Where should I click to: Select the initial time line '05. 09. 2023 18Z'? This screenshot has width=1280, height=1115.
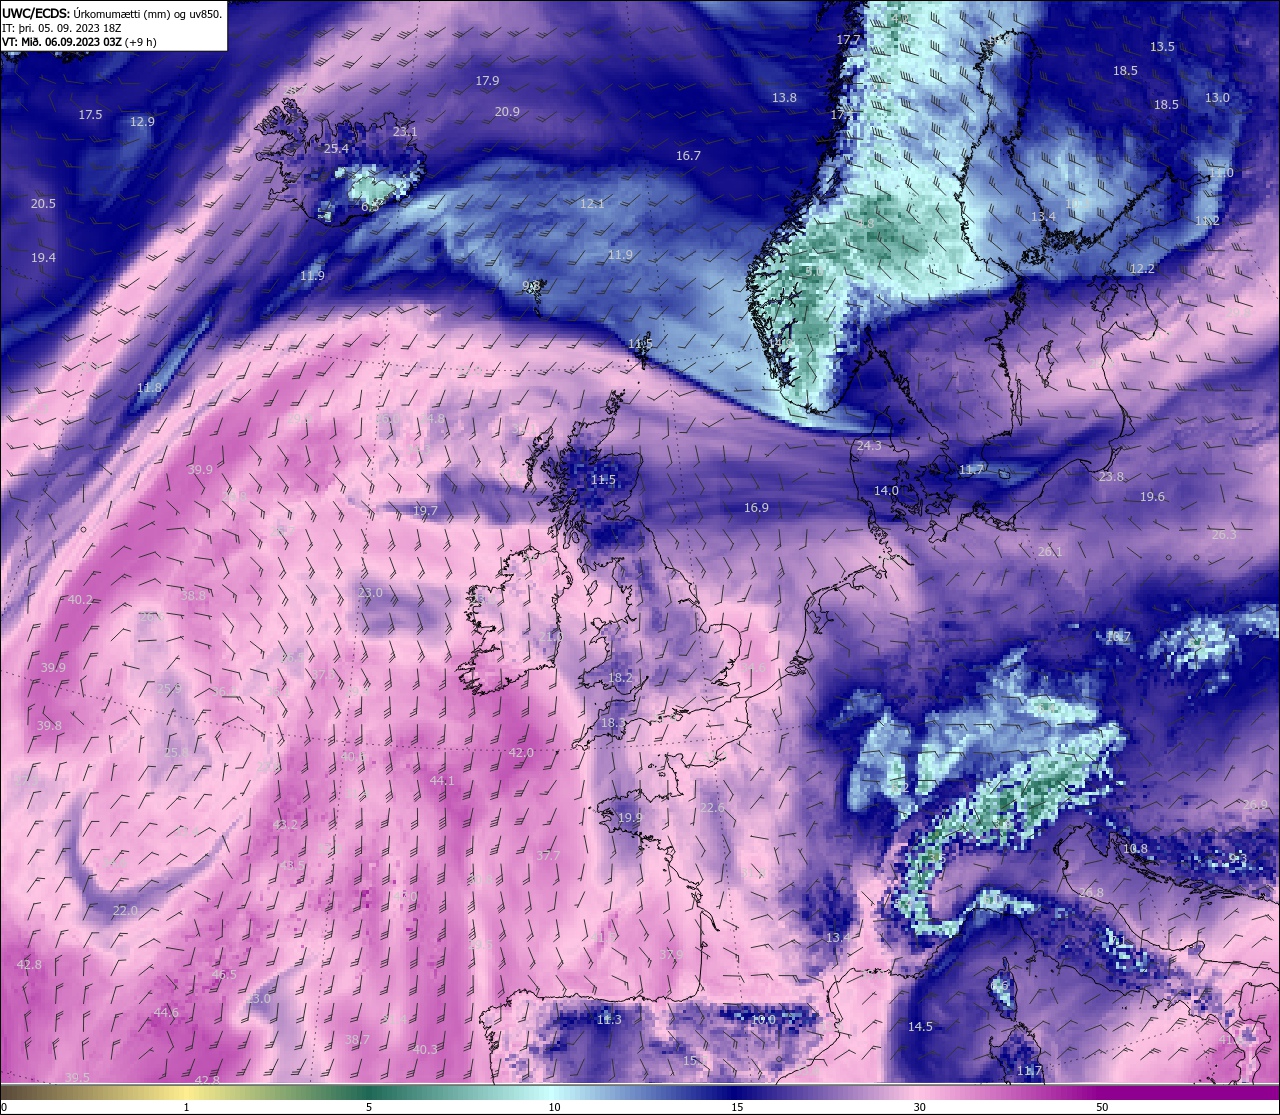click(x=80, y=28)
